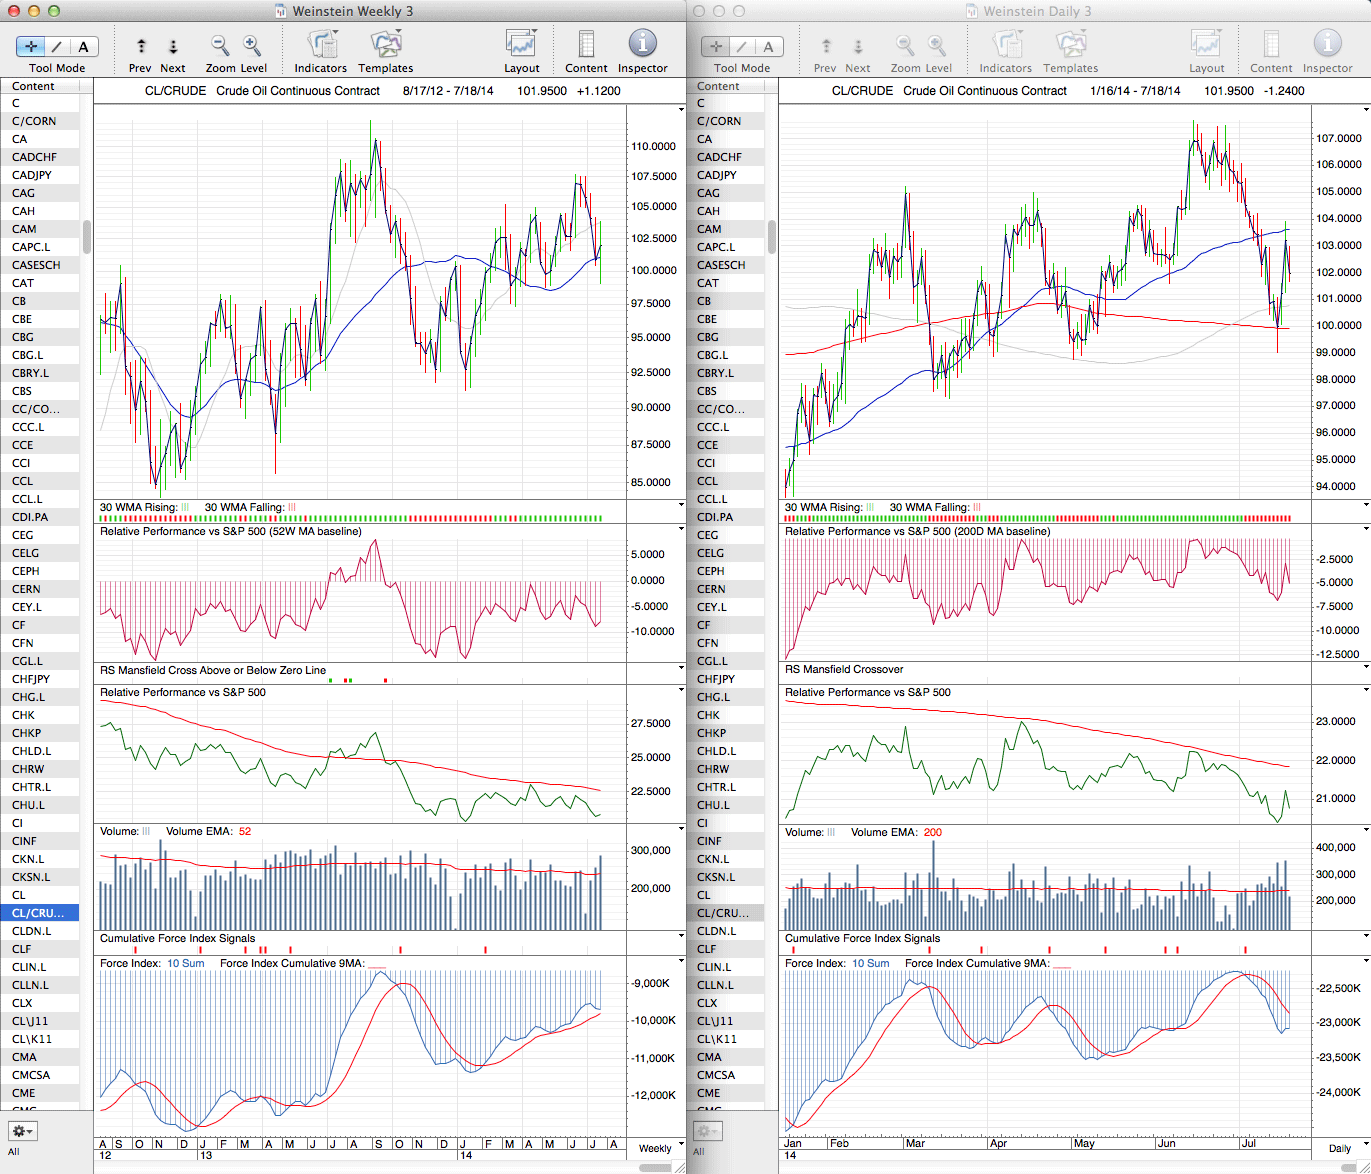Open the Layout icon in Weekly window
The width and height of the screenshot is (1371, 1174).
pyautogui.click(x=521, y=46)
